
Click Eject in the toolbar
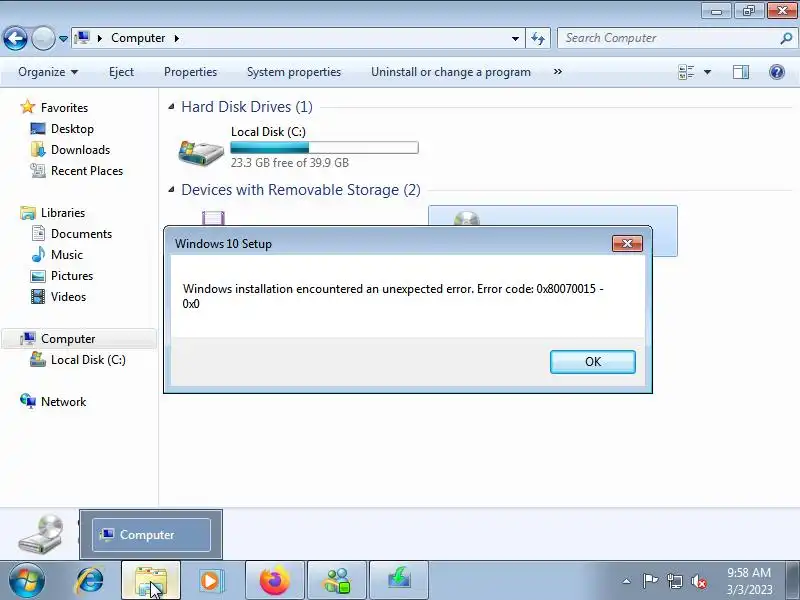pos(121,72)
